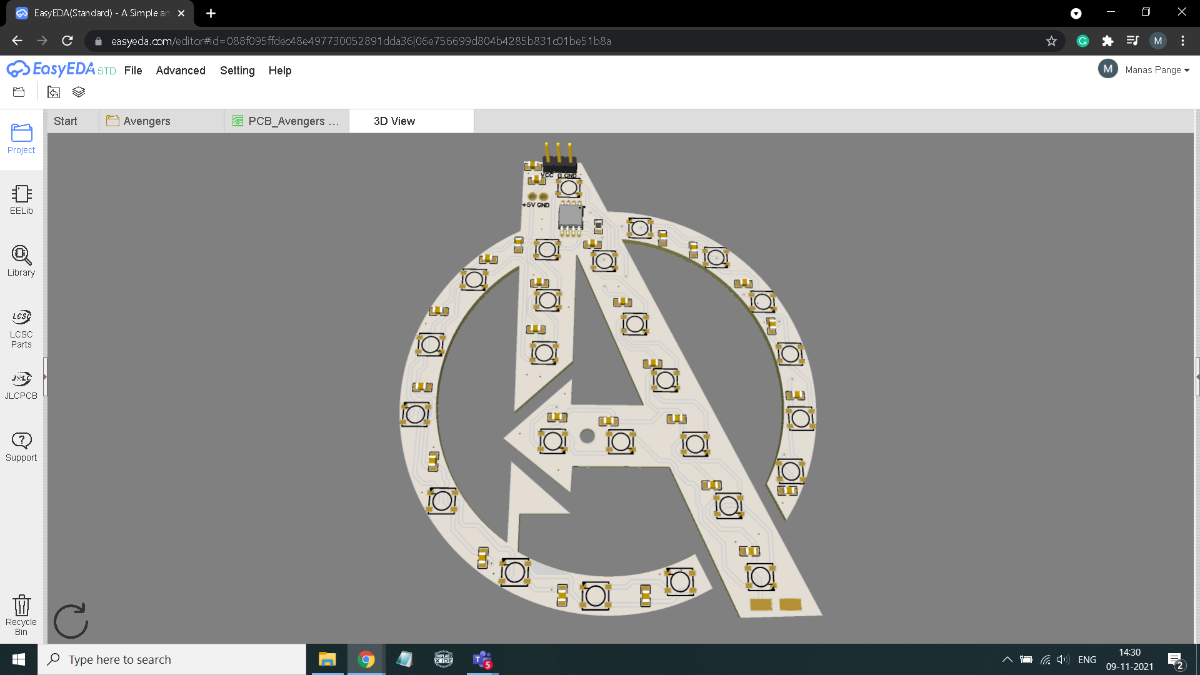The width and height of the screenshot is (1200, 675).
Task: Open the Chrome three-dot menu
Action: (x=1184, y=41)
